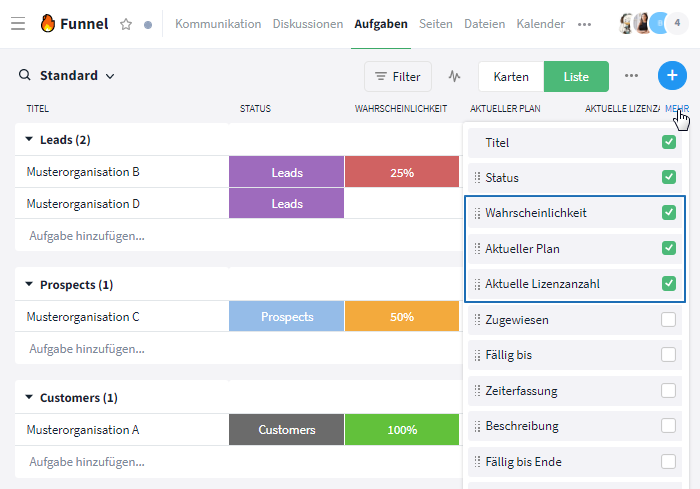This screenshot has width=700, height=489.
Task: Collapse the Leads group
Action: 29,139
